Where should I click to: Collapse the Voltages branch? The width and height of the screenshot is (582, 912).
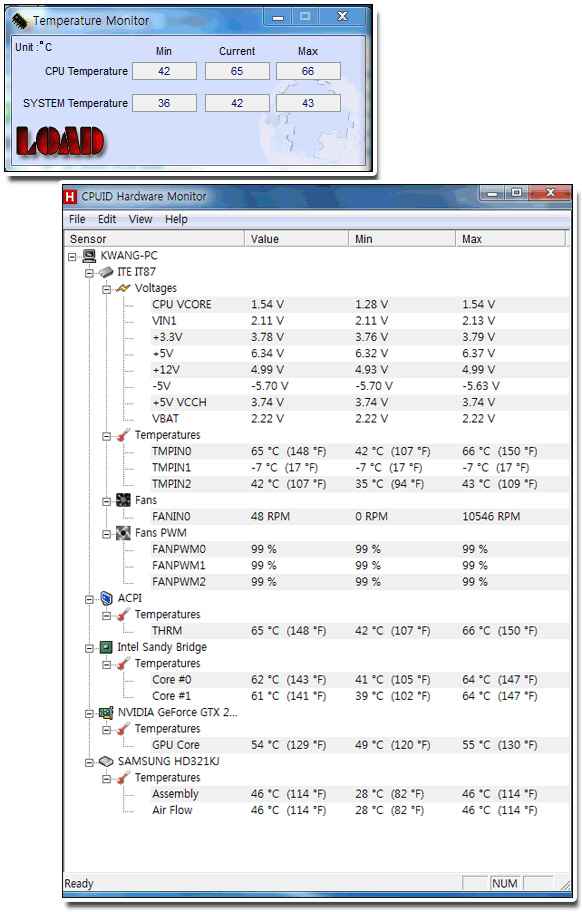pos(106,289)
